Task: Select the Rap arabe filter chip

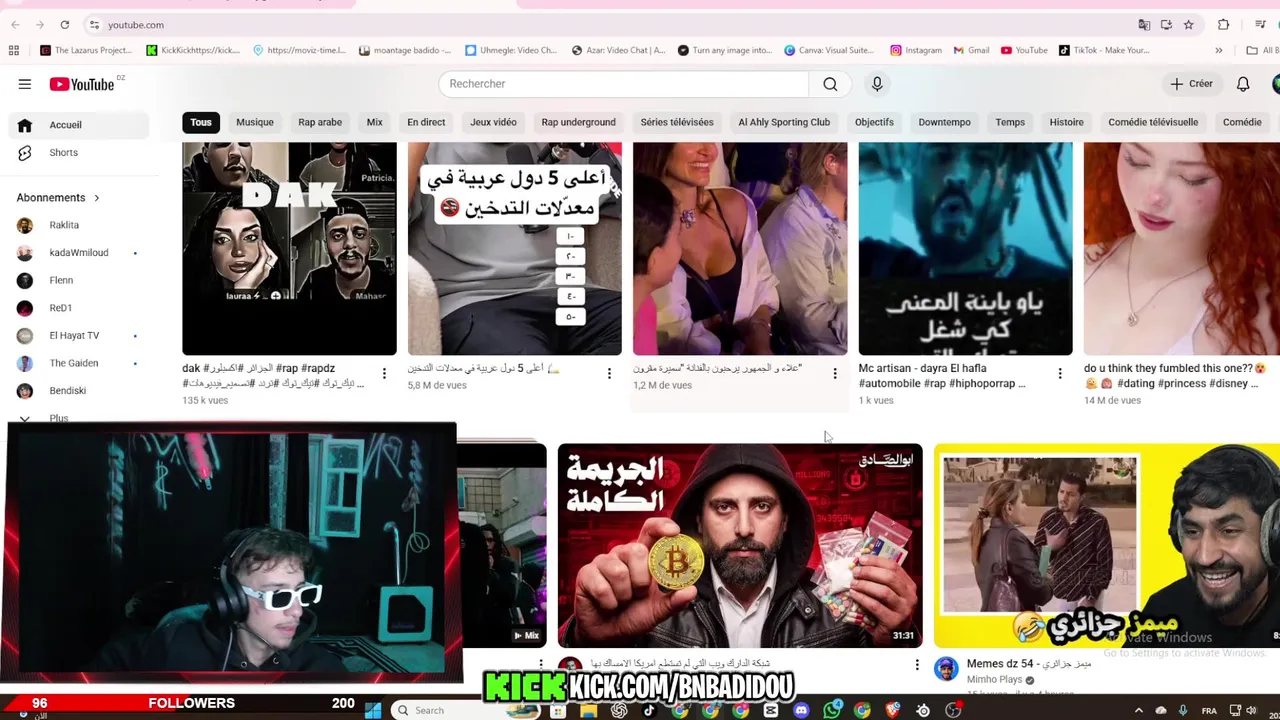Action: (320, 122)
